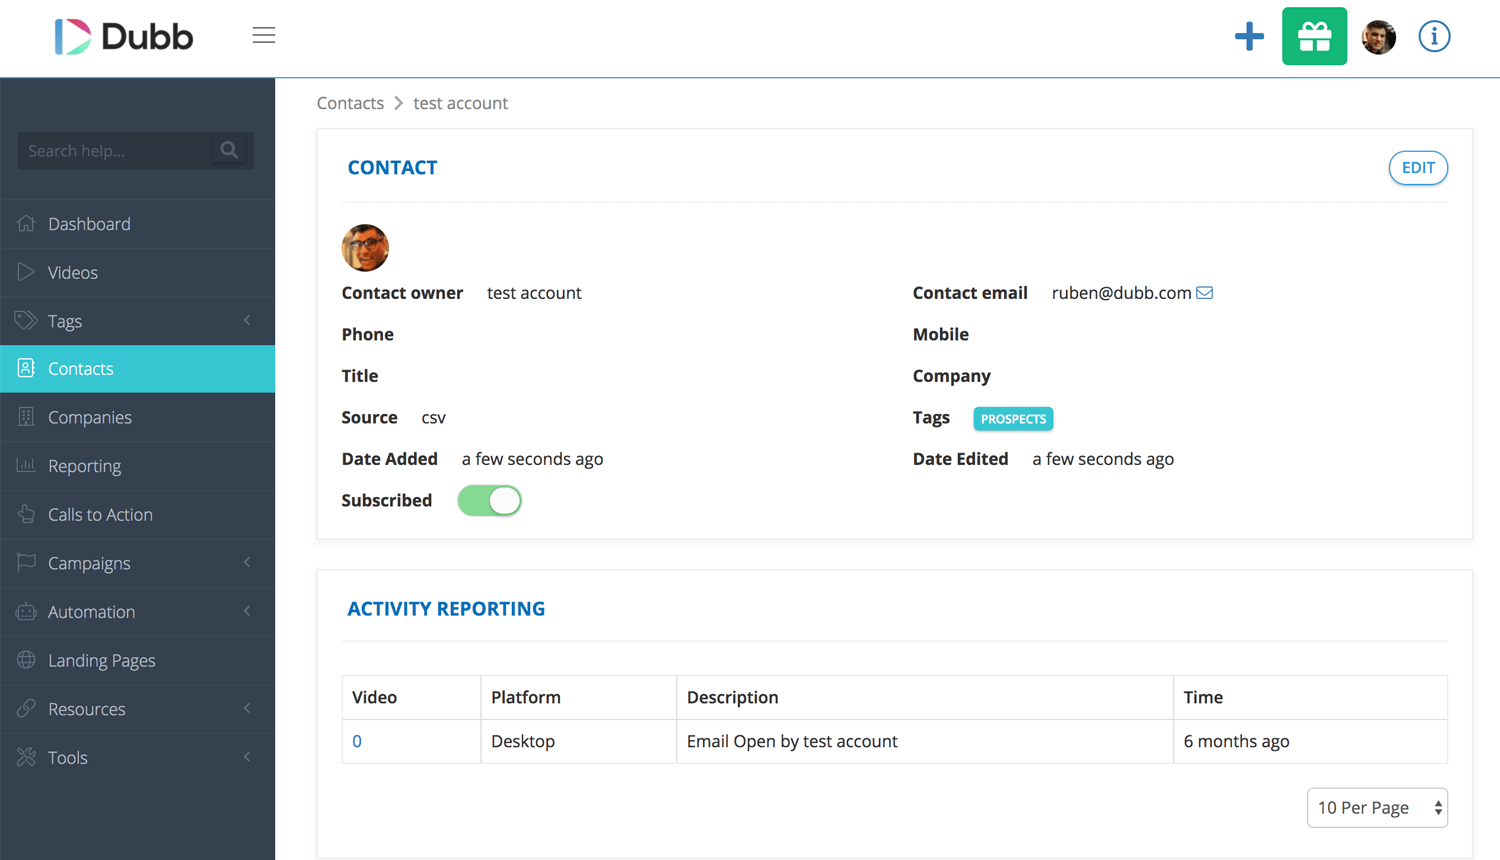Toggle the Subscribed switch off
1500x860 pixels.
coord(490,500)
